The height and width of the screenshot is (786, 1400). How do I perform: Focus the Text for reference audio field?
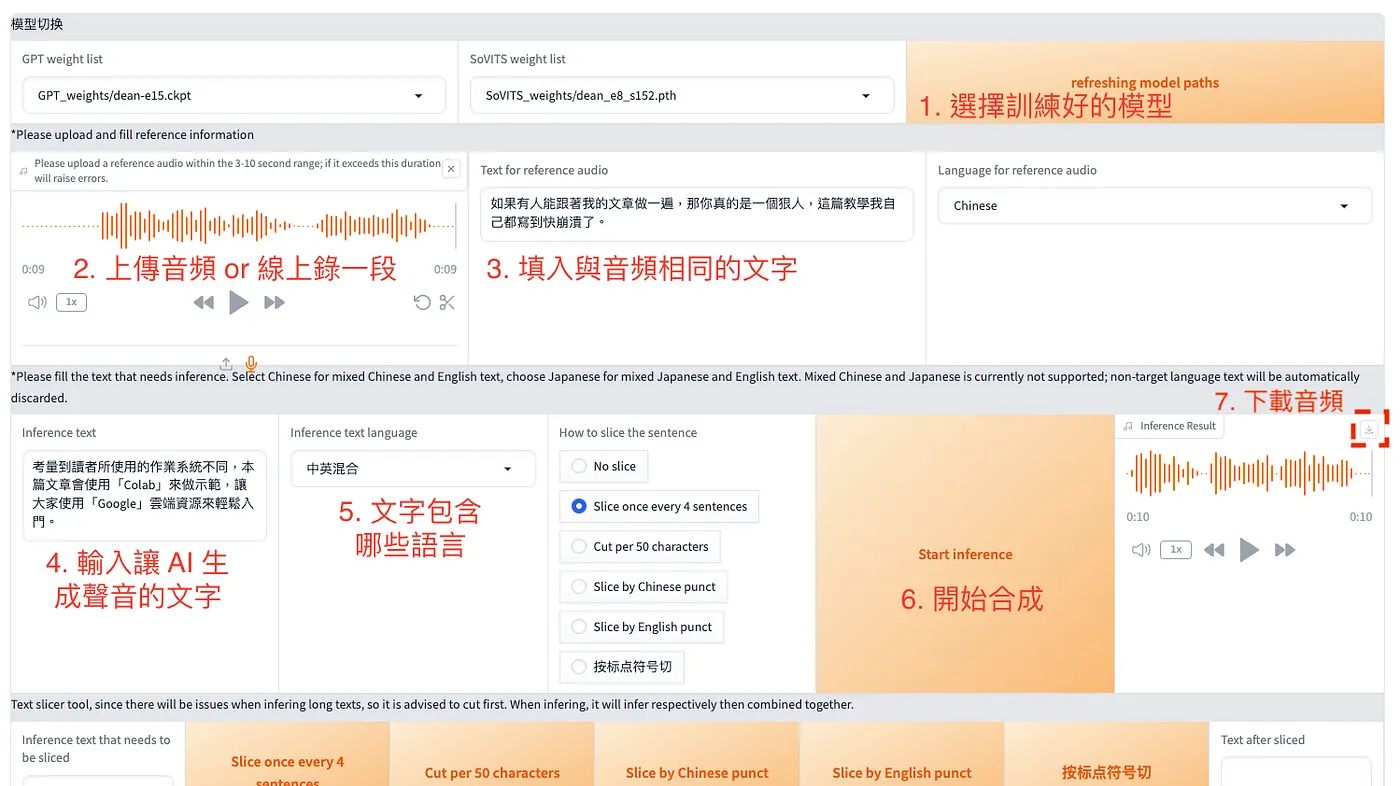pyautogui.click(x=697, y=214)
